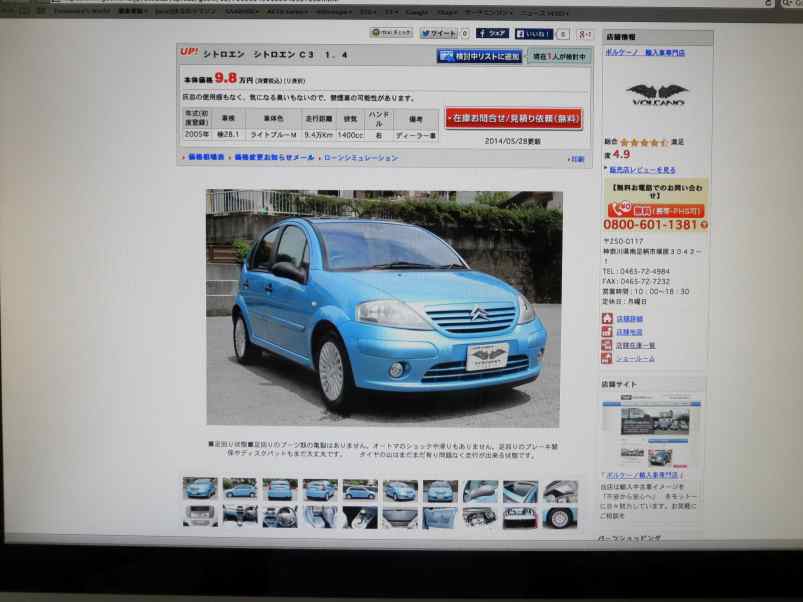Click the Google +1 button
The width and height of the screenshot is (803, 602).
click(x=584, y=34)
